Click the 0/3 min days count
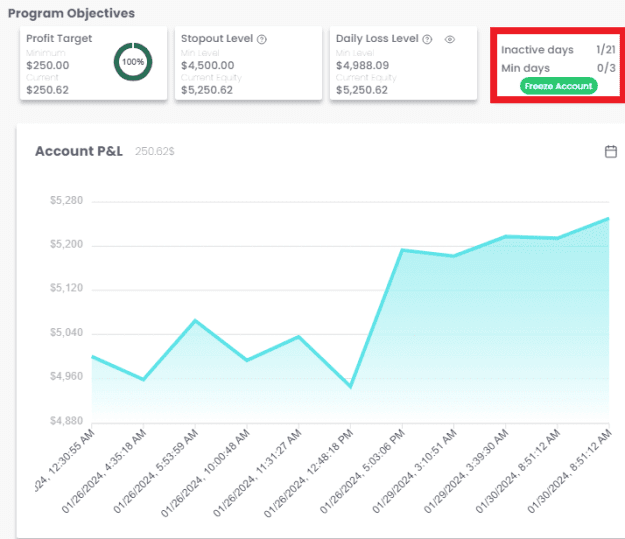Screen dimensions: 625x539 pos(606,68)
